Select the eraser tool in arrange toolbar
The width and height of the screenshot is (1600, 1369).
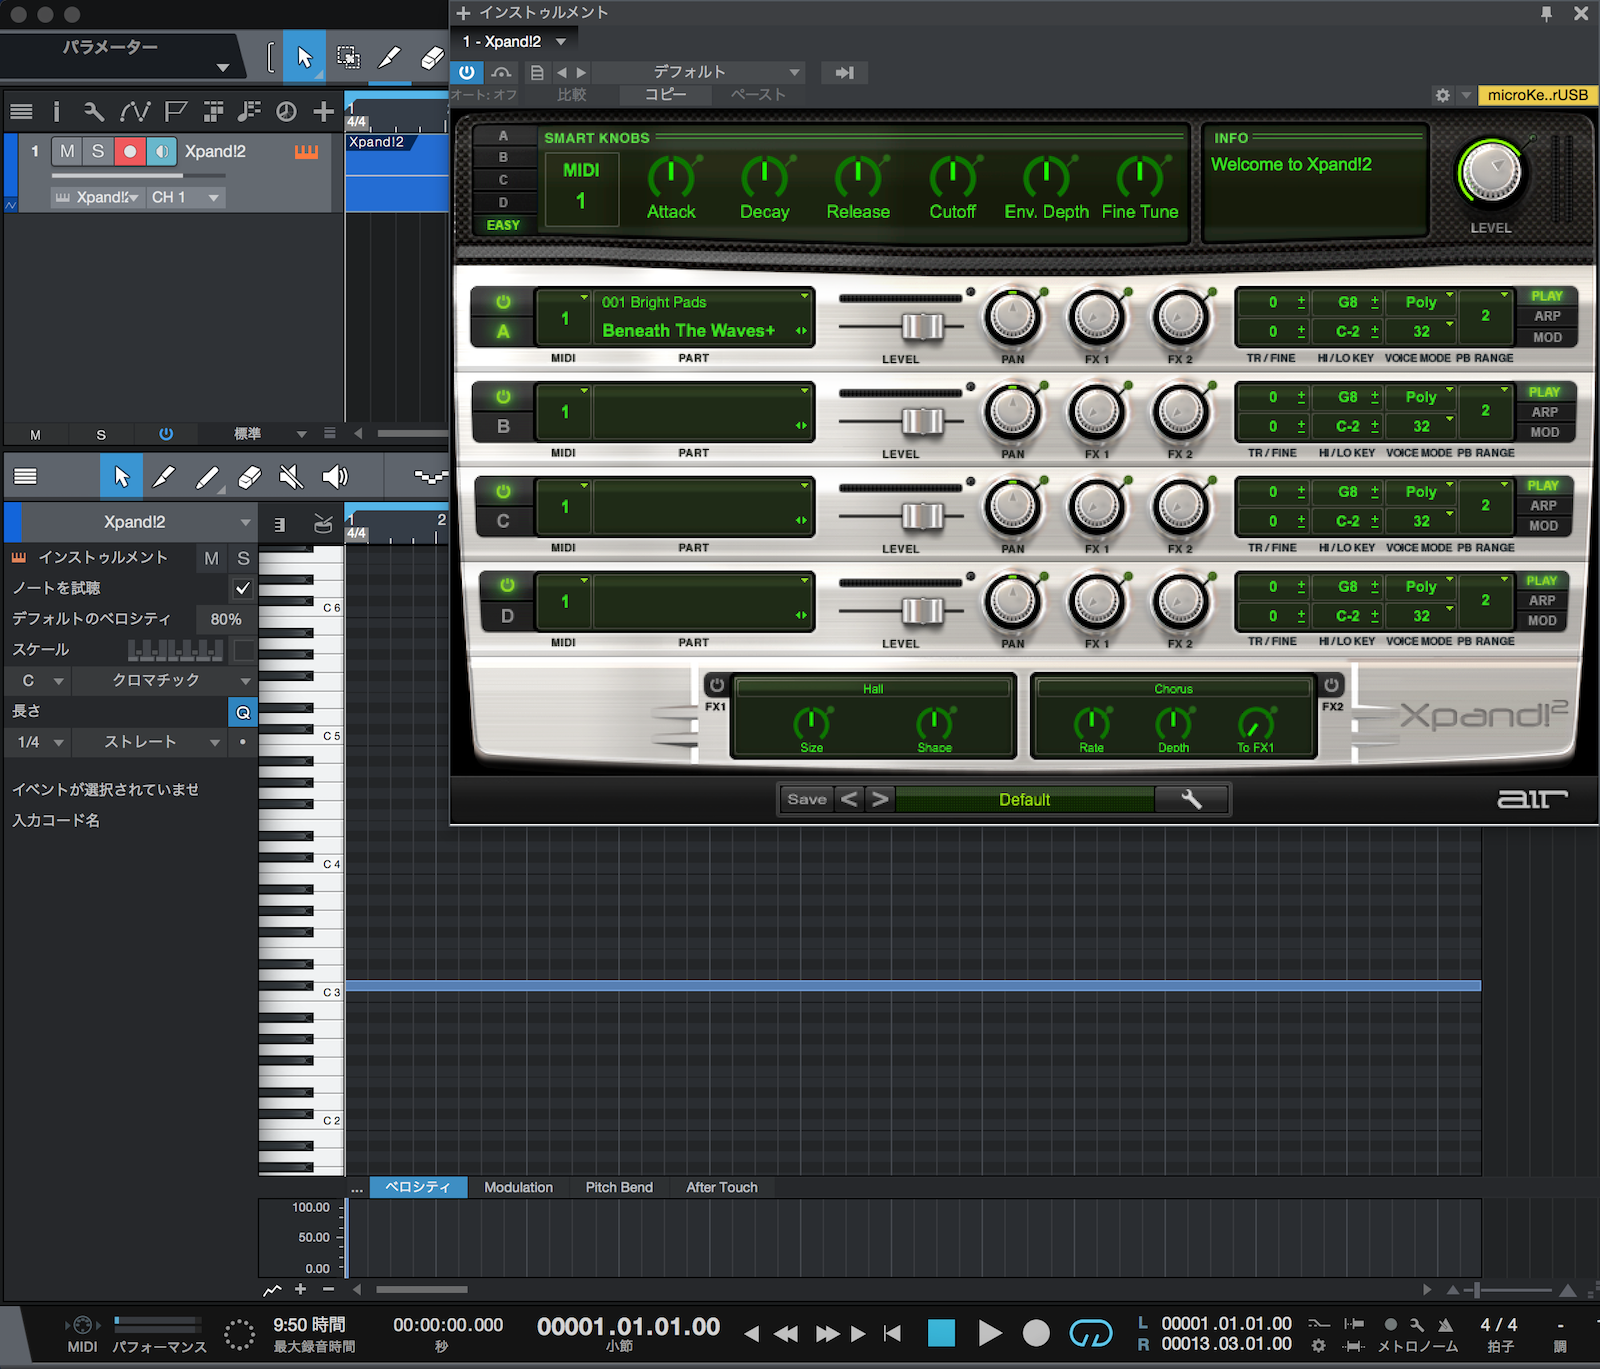(431, 57)
